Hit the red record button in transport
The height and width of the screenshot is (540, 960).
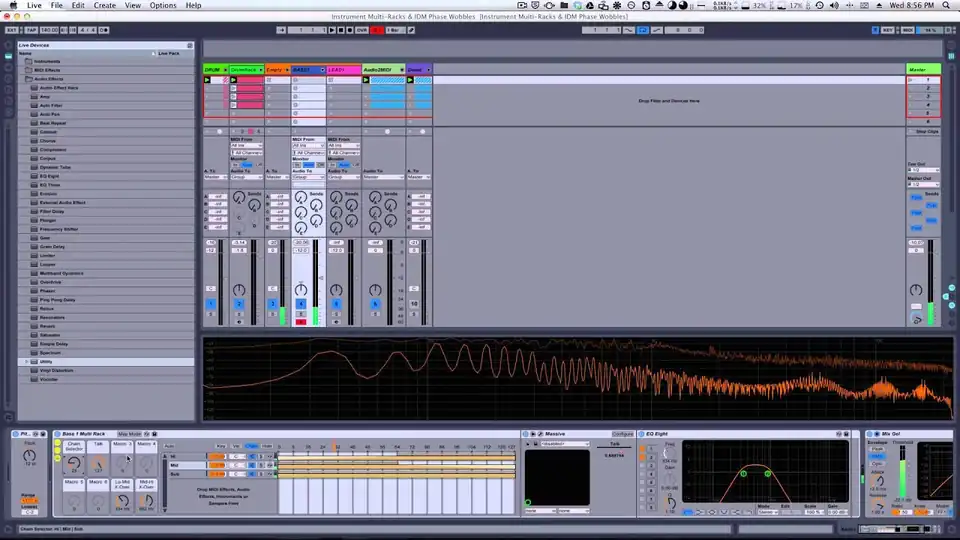click(x=376, y=30)
